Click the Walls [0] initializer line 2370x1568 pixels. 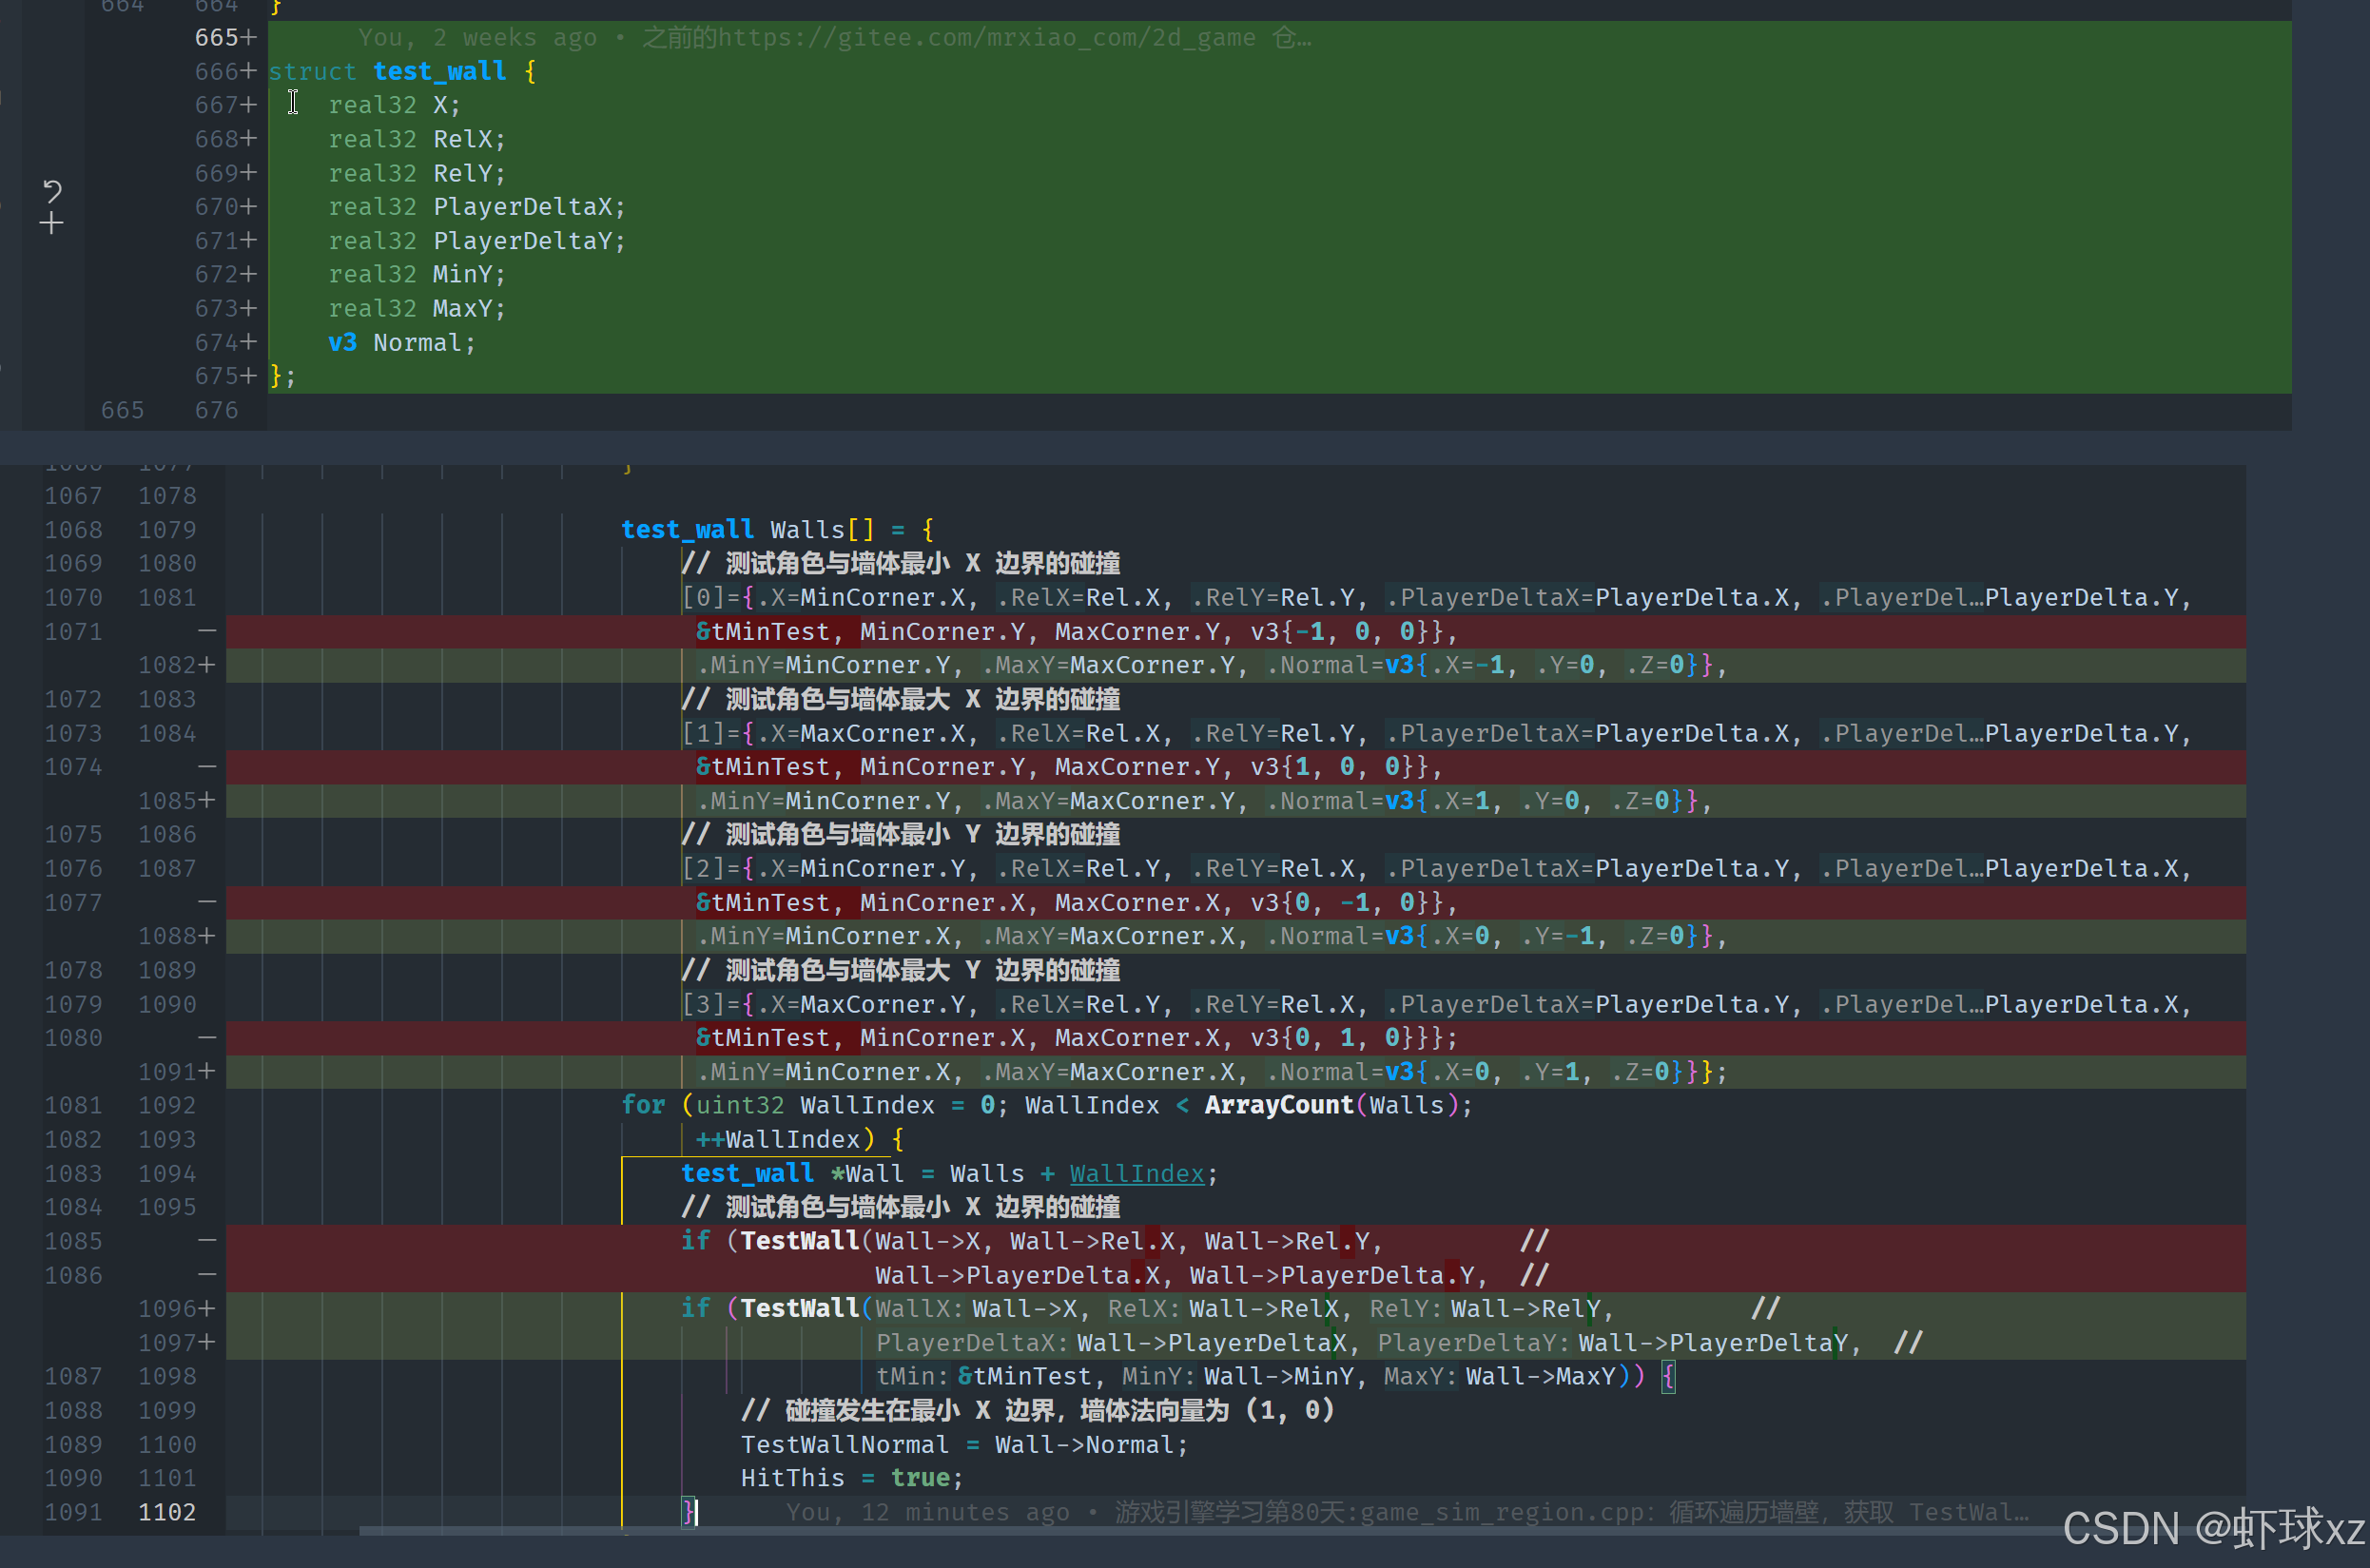tap(1436, 597)
